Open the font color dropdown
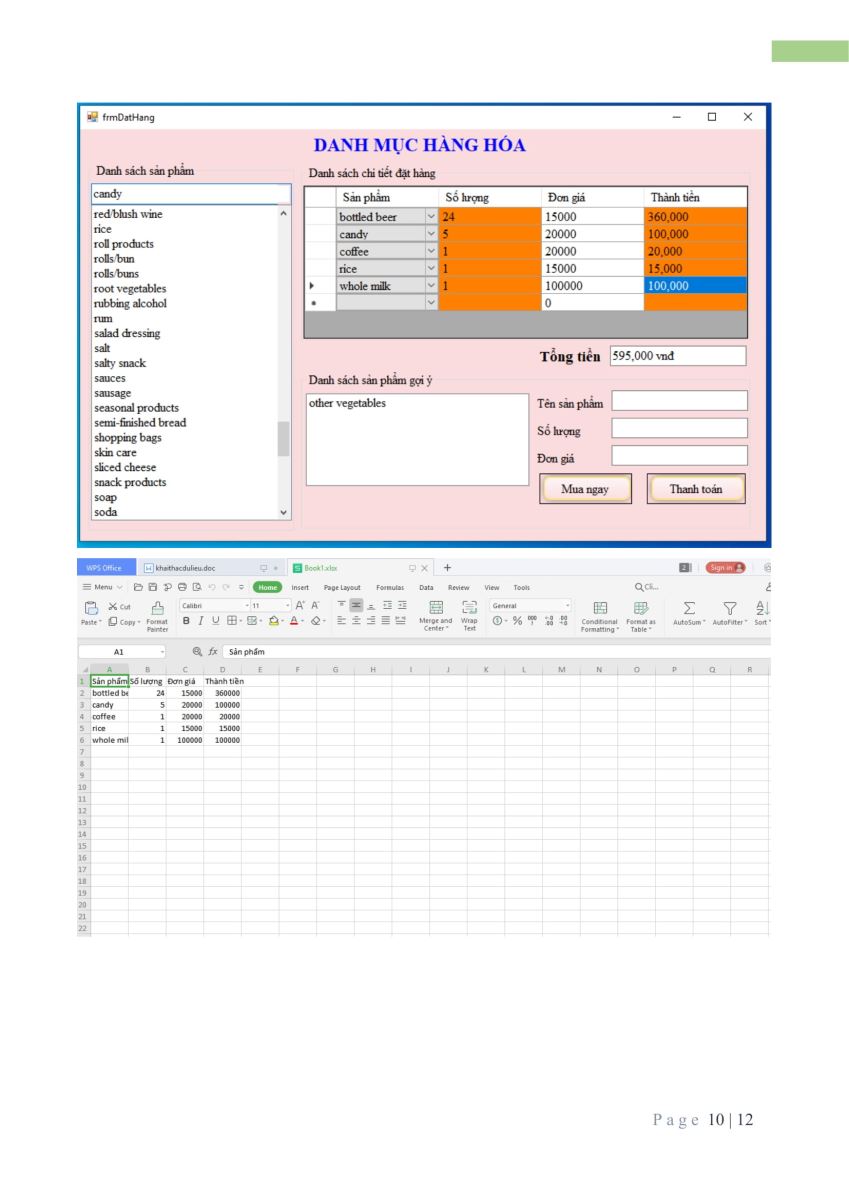 [x=304, y=621]
